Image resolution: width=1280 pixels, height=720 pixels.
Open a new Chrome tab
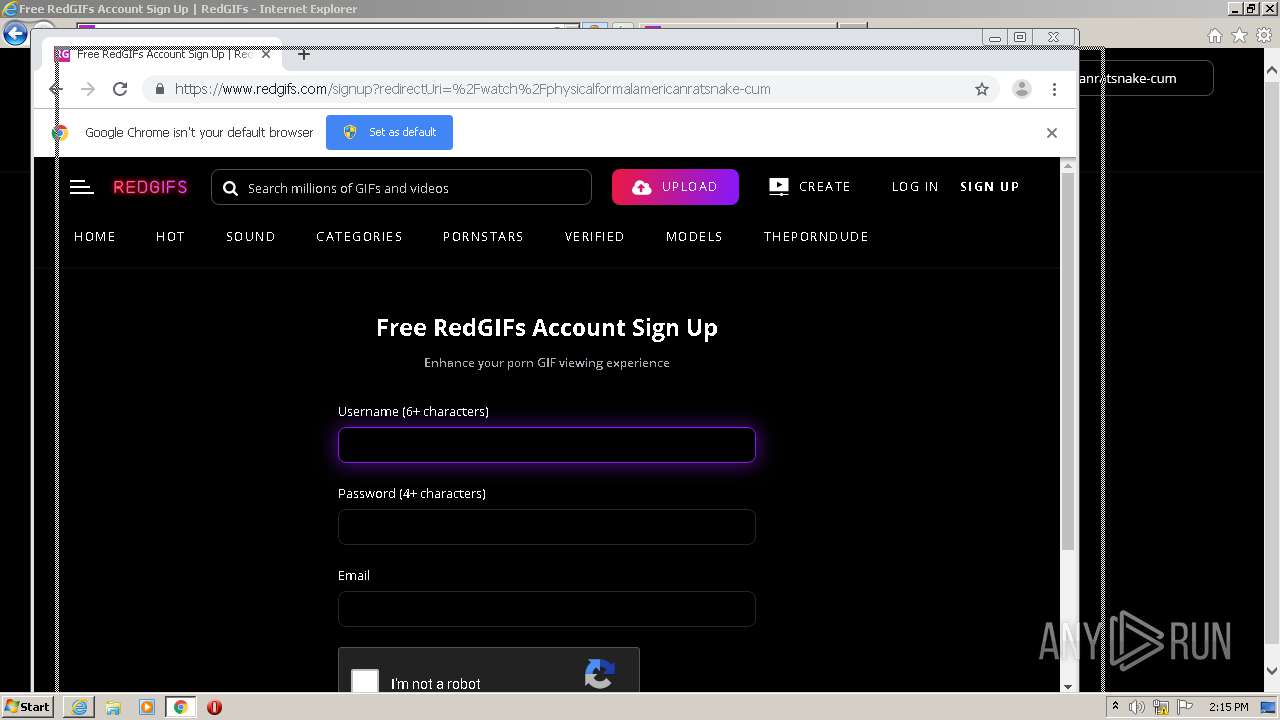(304, 54)
